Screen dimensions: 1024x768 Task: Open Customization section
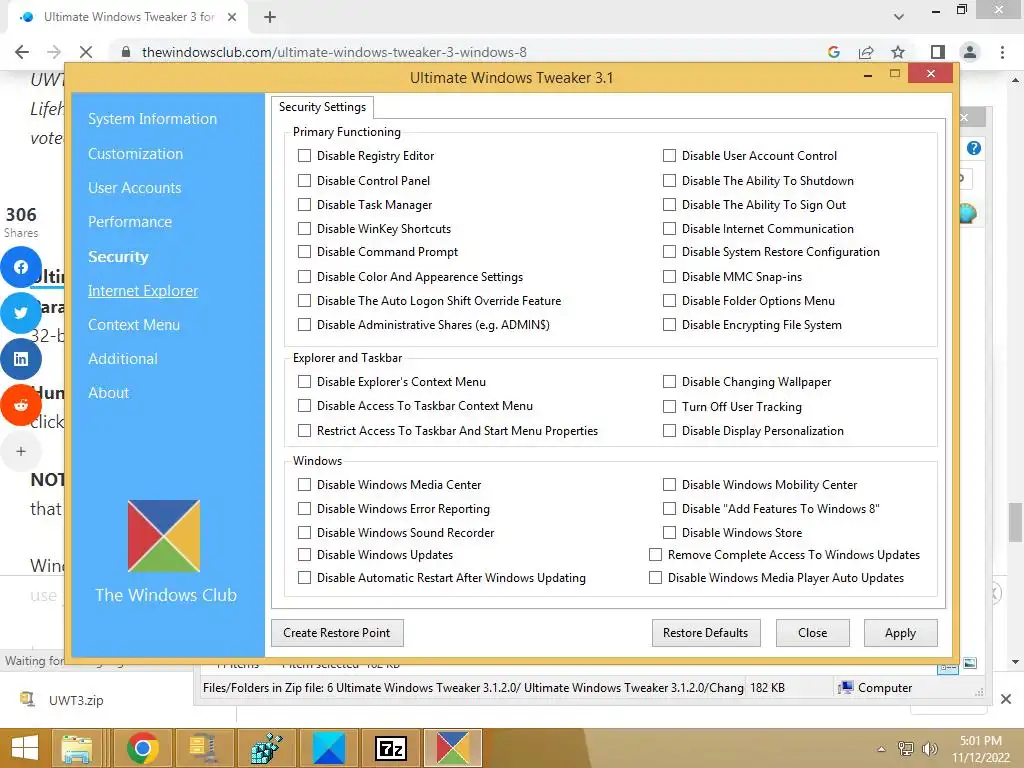pyautogui.click(x=135, y=154)
